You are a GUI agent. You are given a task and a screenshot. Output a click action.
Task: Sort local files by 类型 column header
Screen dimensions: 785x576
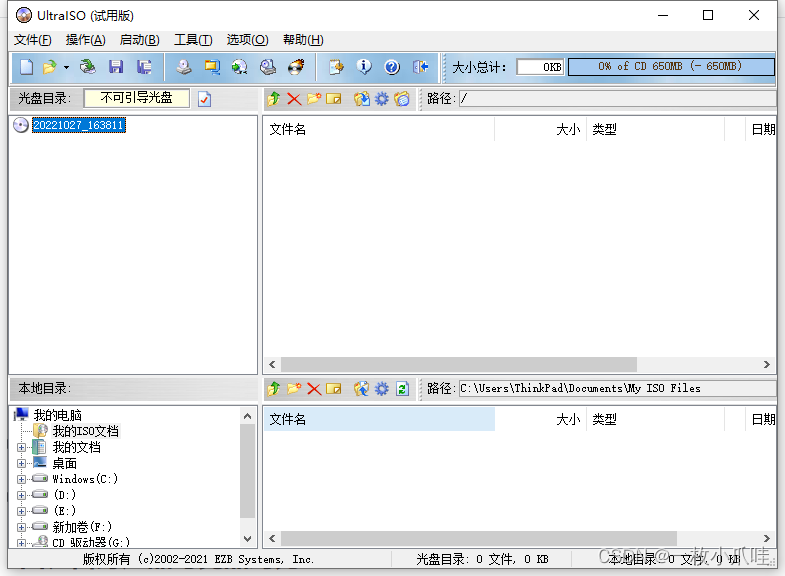coord(655,419)
